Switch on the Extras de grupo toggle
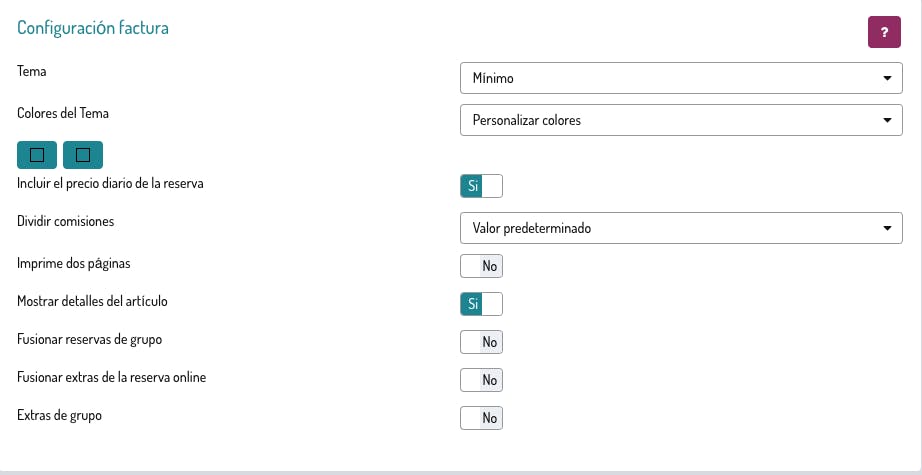 481,418
